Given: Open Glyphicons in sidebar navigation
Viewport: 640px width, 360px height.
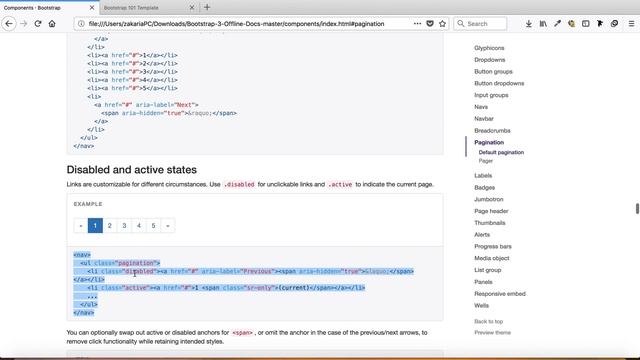Looking at the screenshot, I should pyautogui.click(x=489, y=48).
